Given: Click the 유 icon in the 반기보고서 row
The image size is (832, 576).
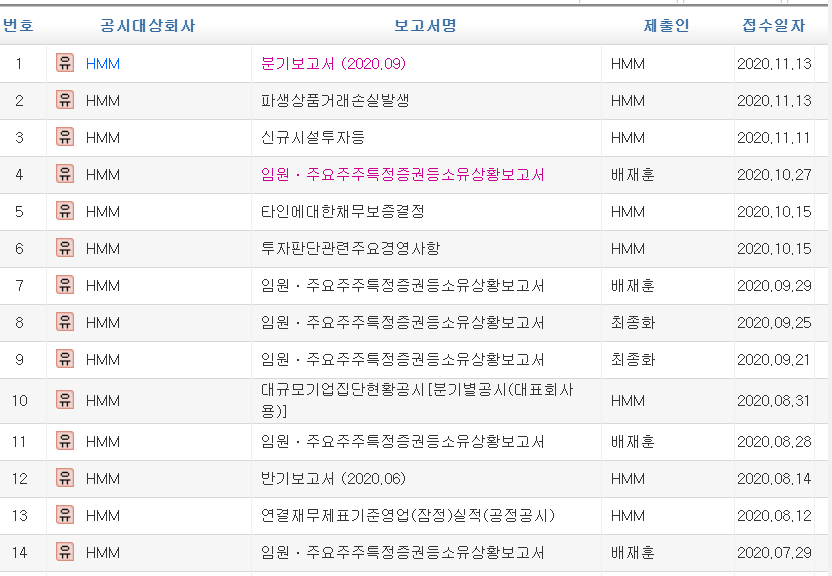Looking at the screenshot, I should 65,478.
